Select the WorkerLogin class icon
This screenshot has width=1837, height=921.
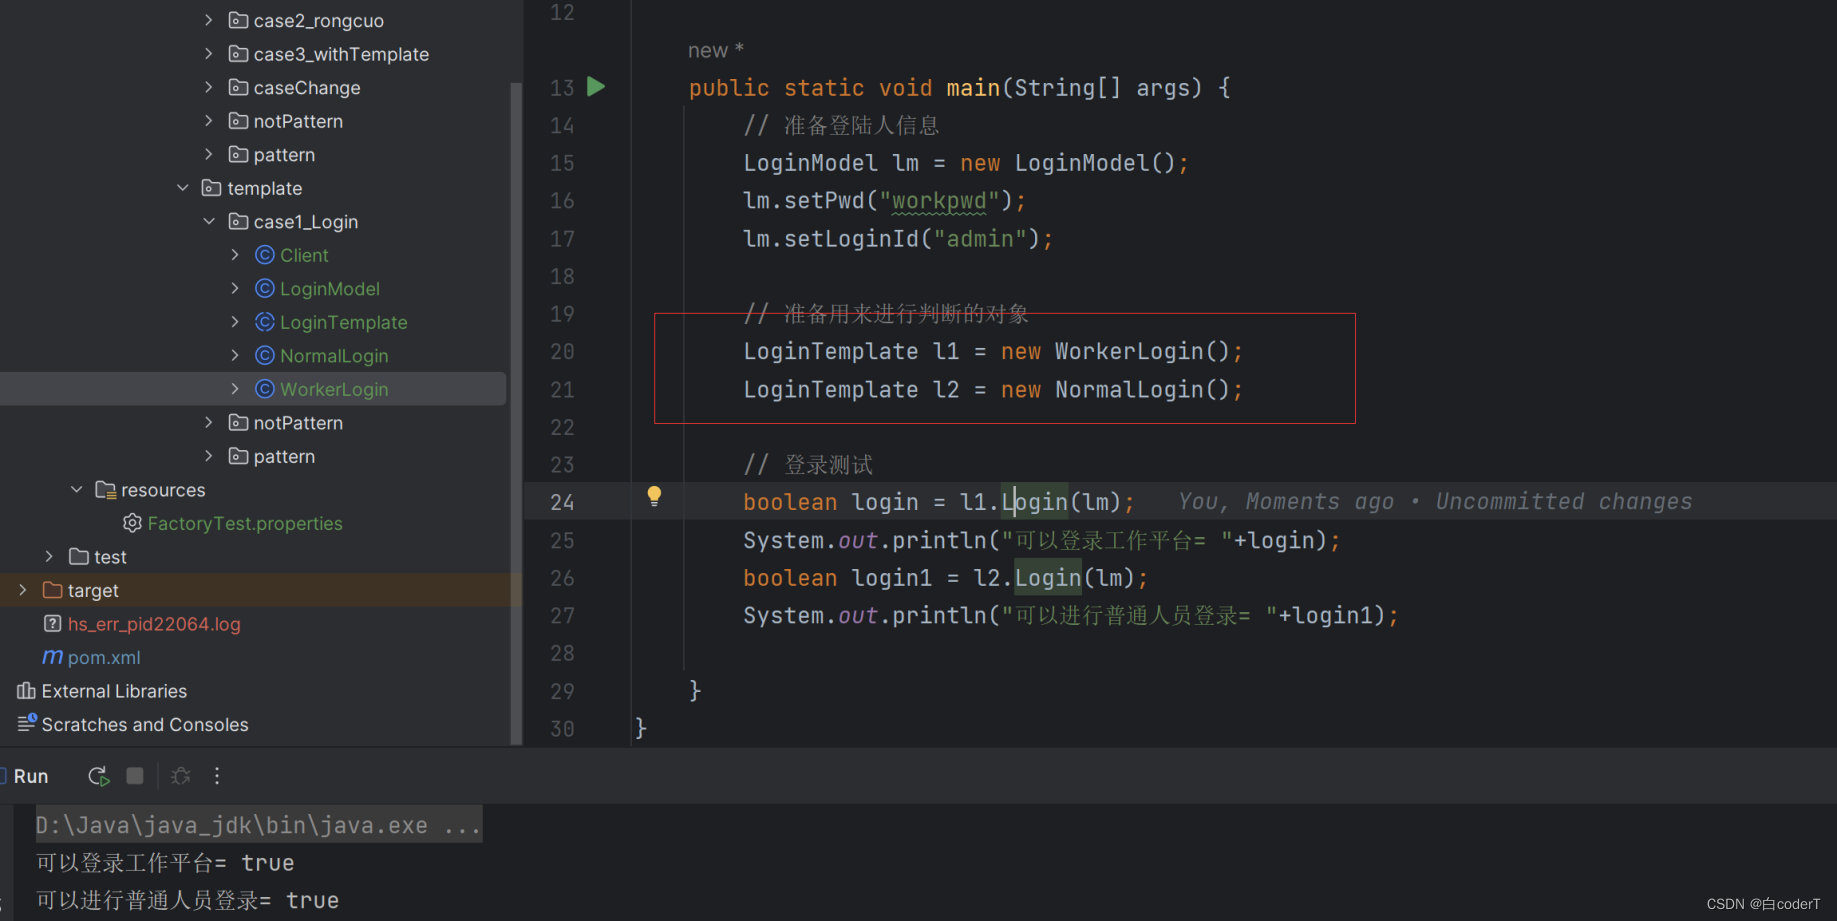point(265,389)
